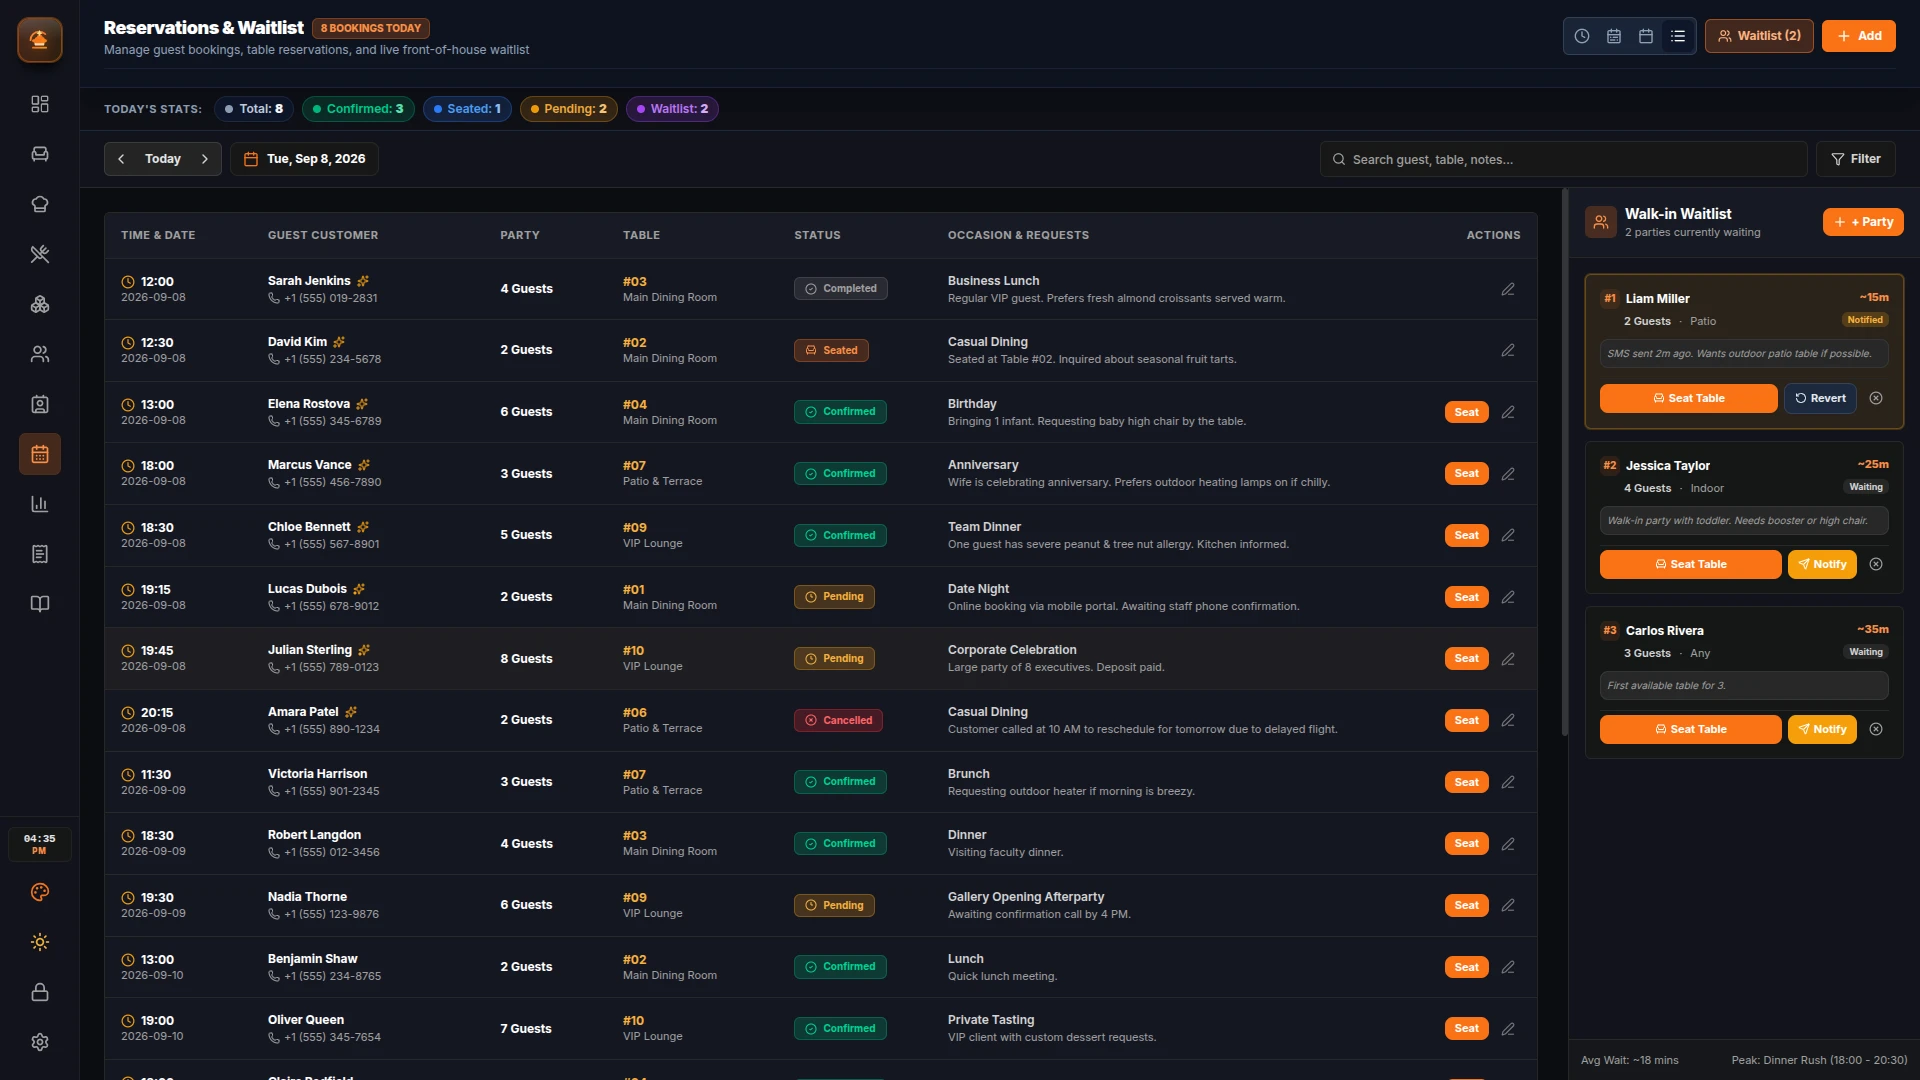
Task: Dismiss Carlos Rivera waitlist entry with X
Action: click(x=1876, y=729)
